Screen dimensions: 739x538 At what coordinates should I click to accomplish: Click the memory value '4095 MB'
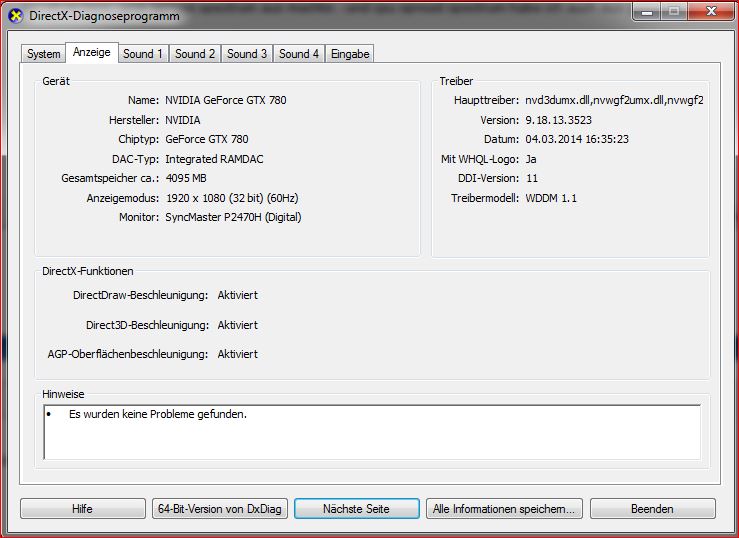(x=186, y=179)
